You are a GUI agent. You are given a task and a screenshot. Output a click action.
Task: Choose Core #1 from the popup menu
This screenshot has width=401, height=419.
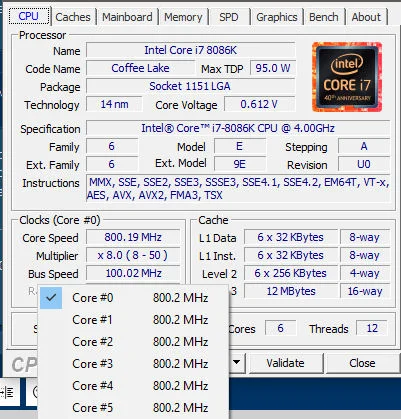click(x=134, y=320)
